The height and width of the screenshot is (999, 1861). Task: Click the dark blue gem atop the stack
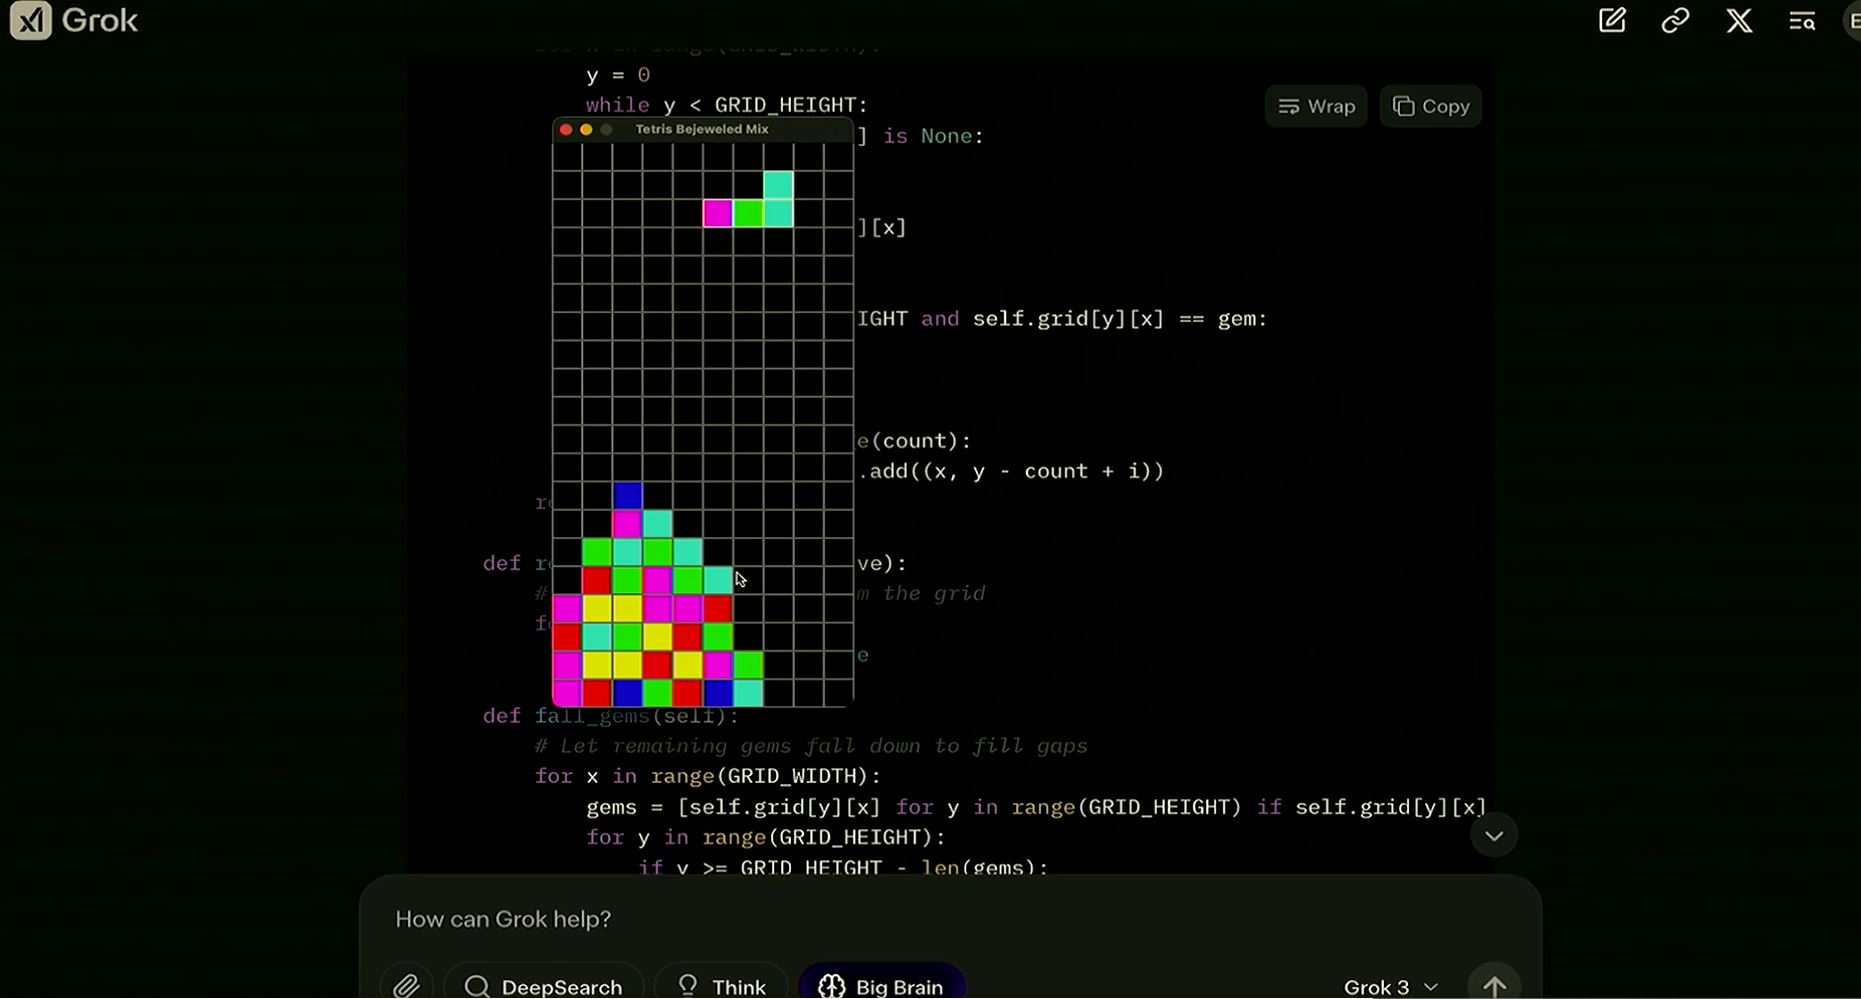(628, 495)
